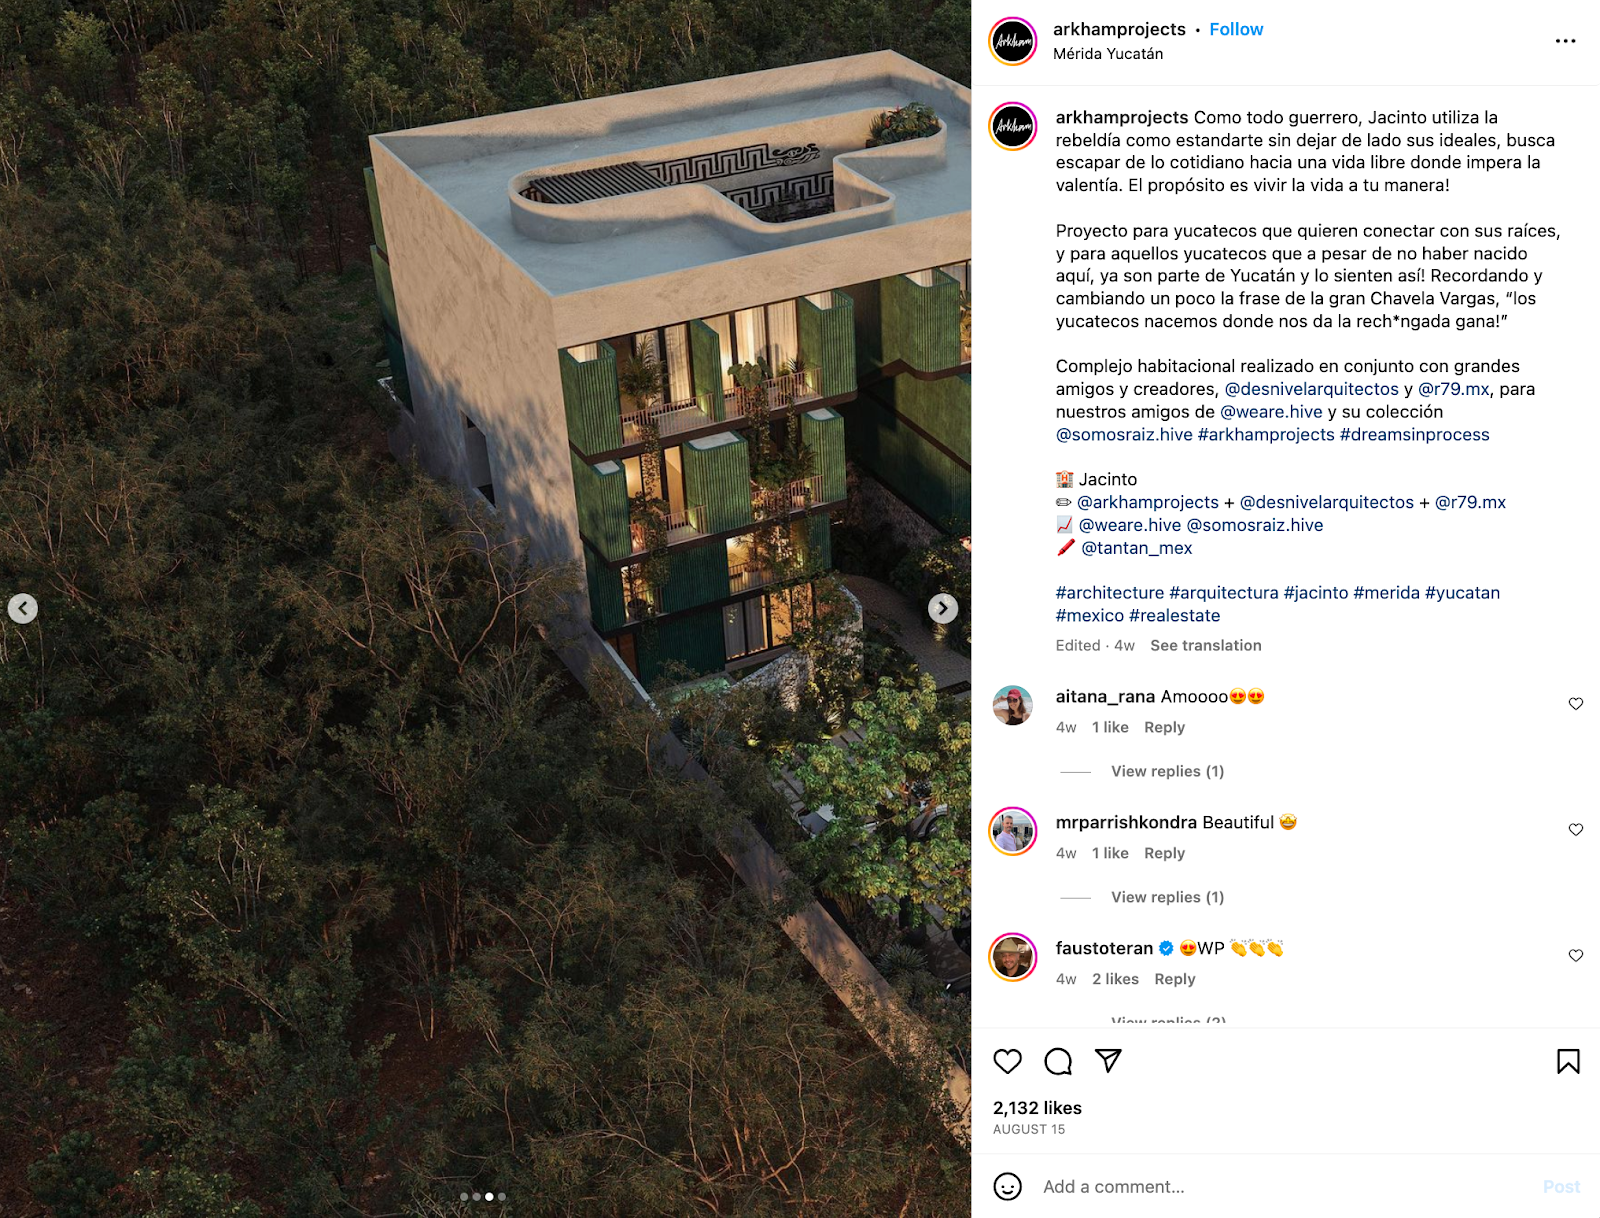Save the post with the bookmark icon
This screenshot has height=1218, width=1600.
click(x=1568, y=1061)
